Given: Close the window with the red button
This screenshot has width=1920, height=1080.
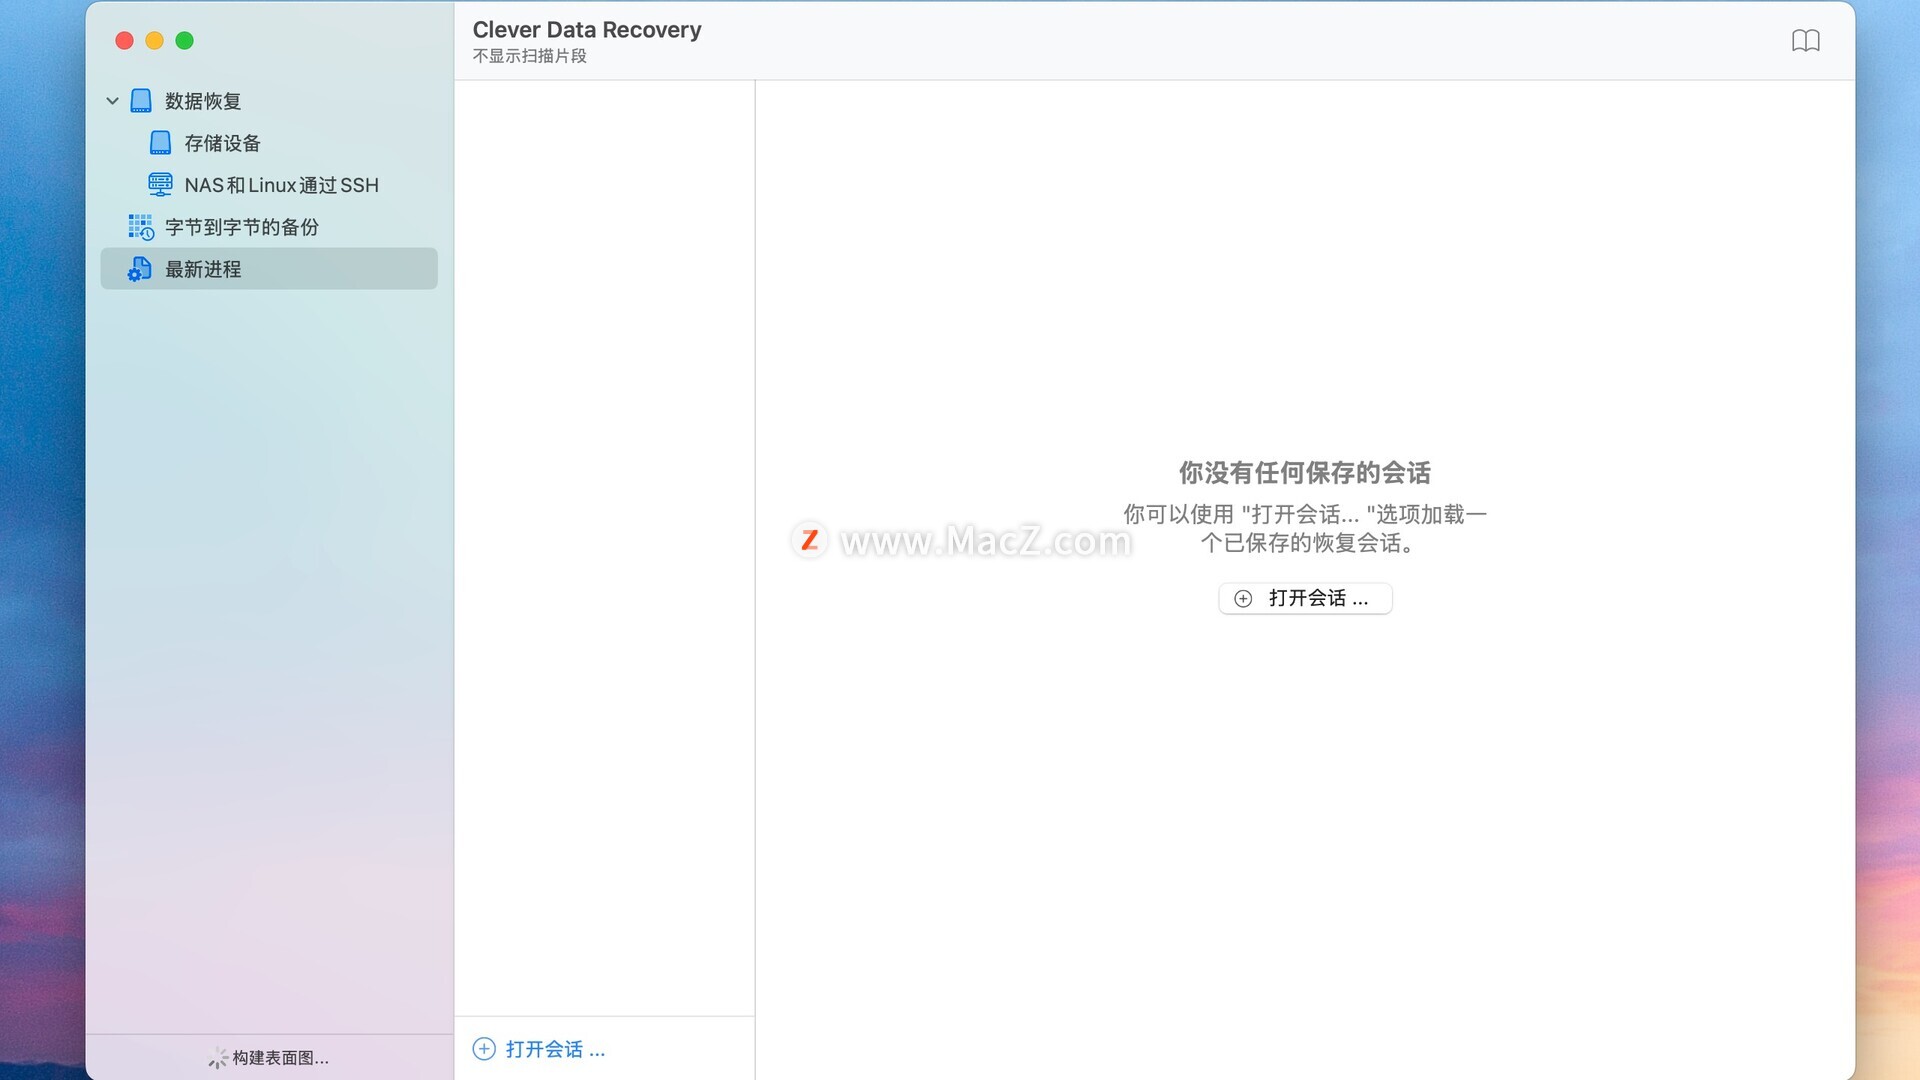Looking at the screenshot, I should coord(125,41).
